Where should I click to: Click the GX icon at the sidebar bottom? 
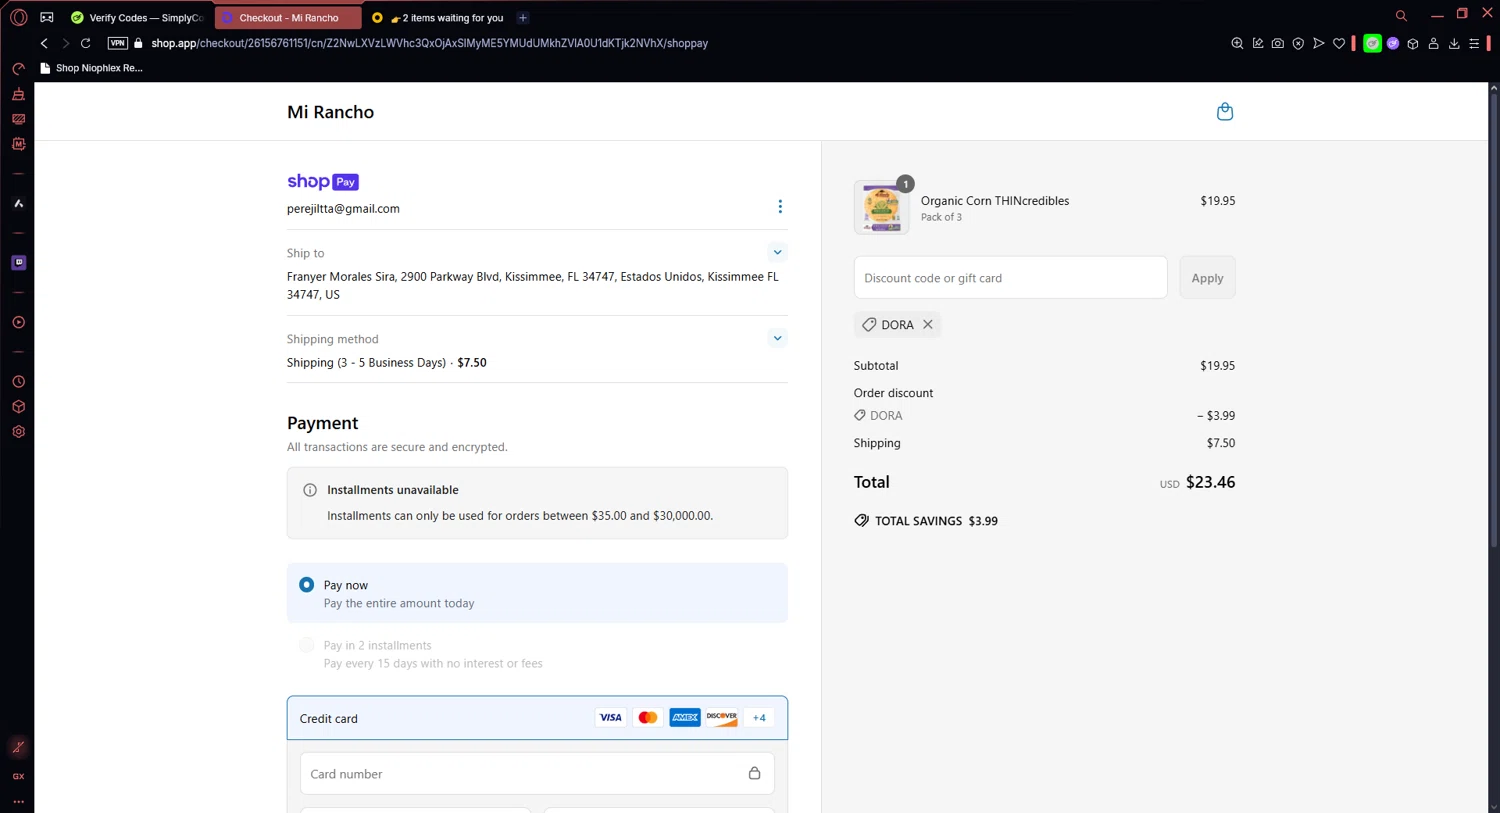click(18, 776)
